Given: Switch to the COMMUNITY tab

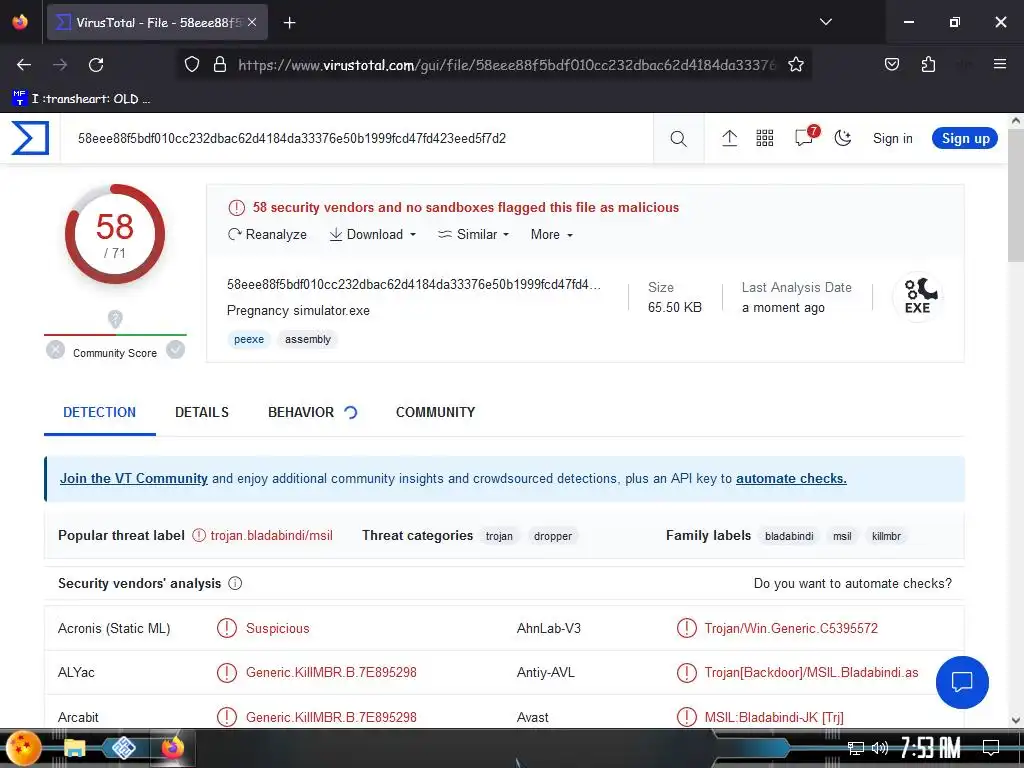Looking at the screenshot, I should click(436, 413).
